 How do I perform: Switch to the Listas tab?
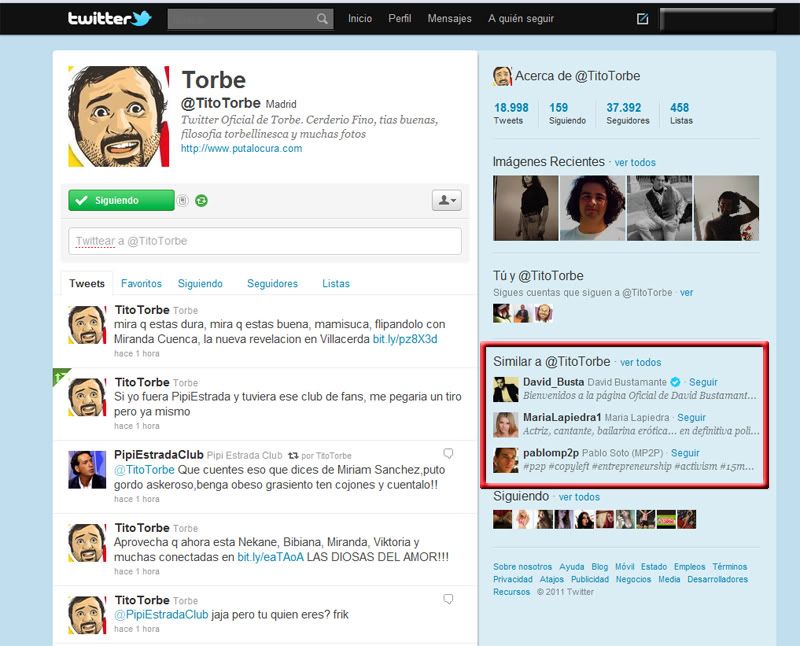(336, 284)
